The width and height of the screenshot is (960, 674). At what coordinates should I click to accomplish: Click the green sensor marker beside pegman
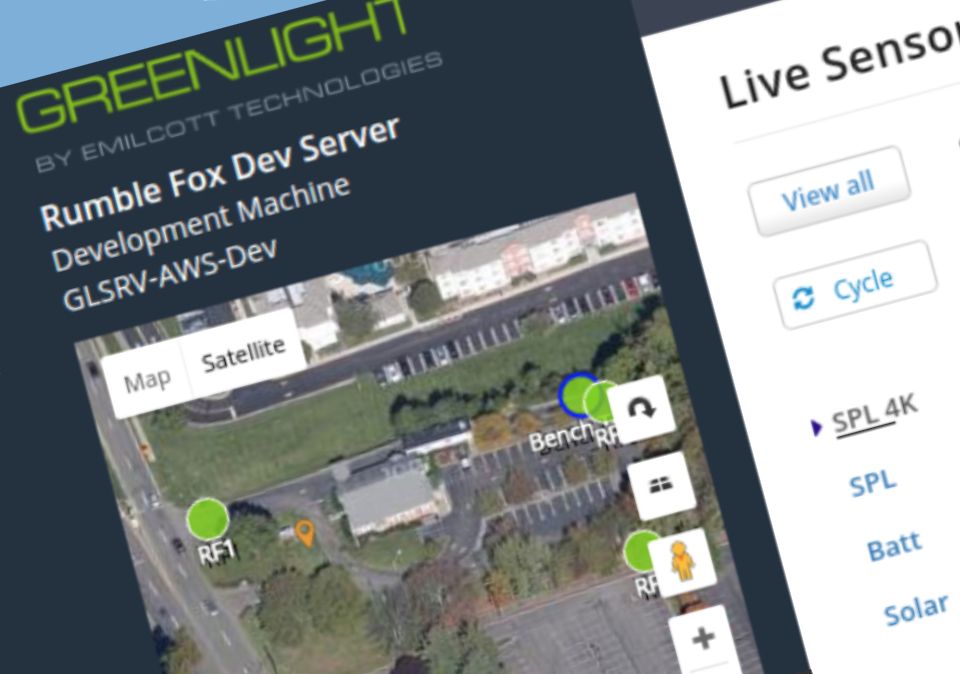point(641,550)
